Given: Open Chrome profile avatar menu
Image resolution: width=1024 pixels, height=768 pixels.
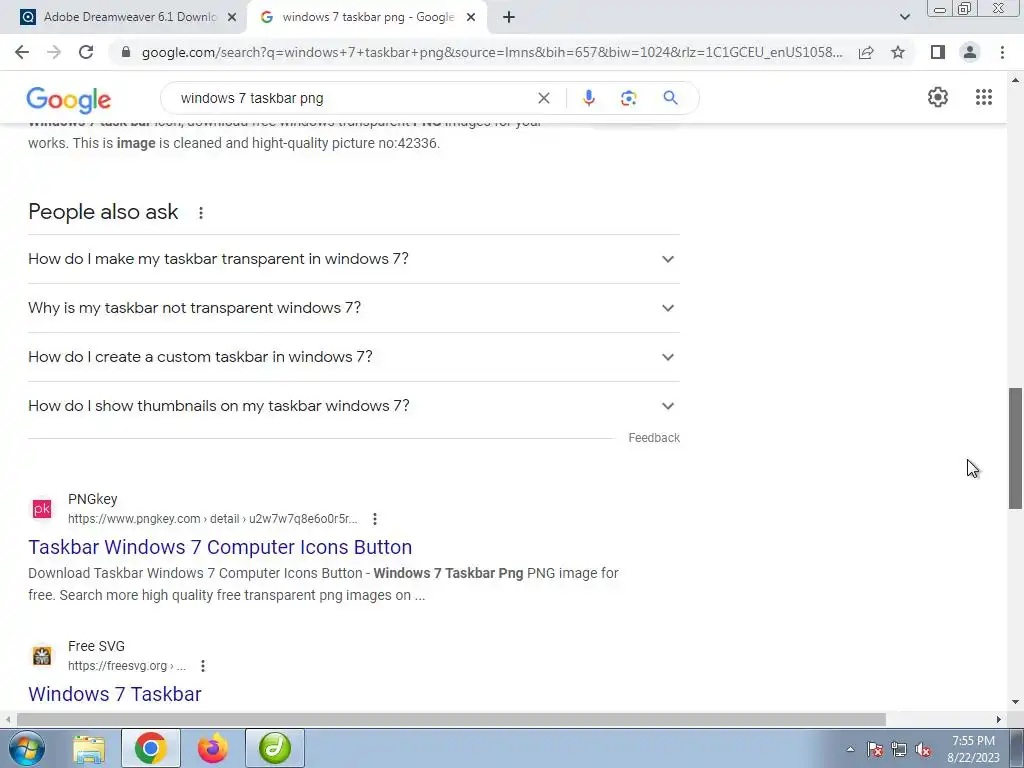Looking at the screenshot, I should (x=970, y=52).
